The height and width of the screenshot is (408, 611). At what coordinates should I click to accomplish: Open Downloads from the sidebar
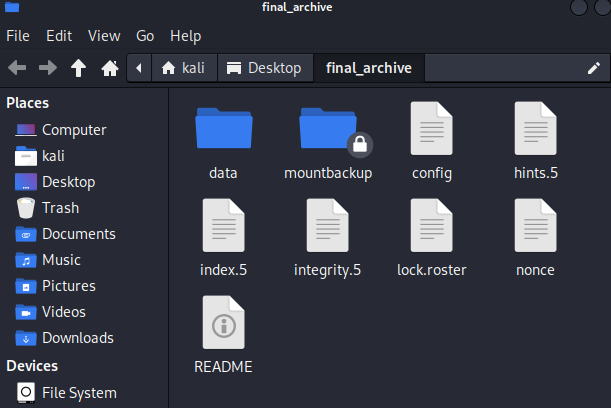(65, 338)
